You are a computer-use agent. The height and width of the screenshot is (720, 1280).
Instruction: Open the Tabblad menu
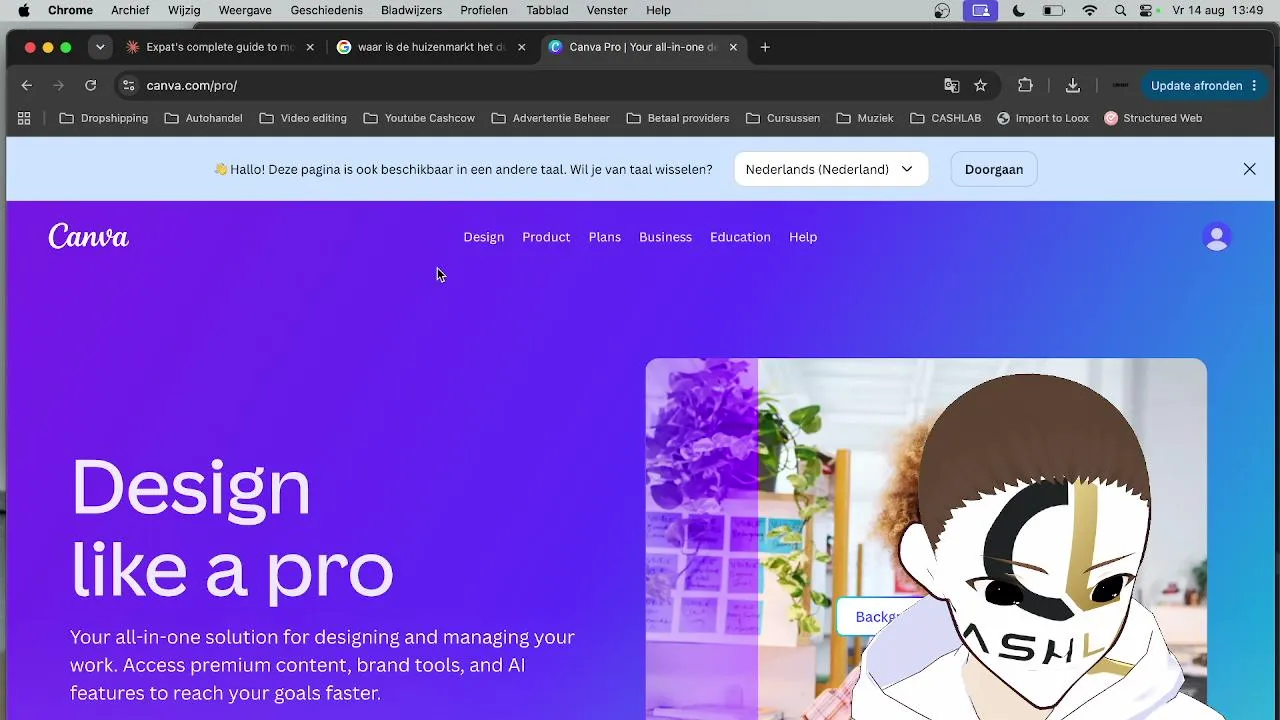pyautogui.click(x=547, y=10)
